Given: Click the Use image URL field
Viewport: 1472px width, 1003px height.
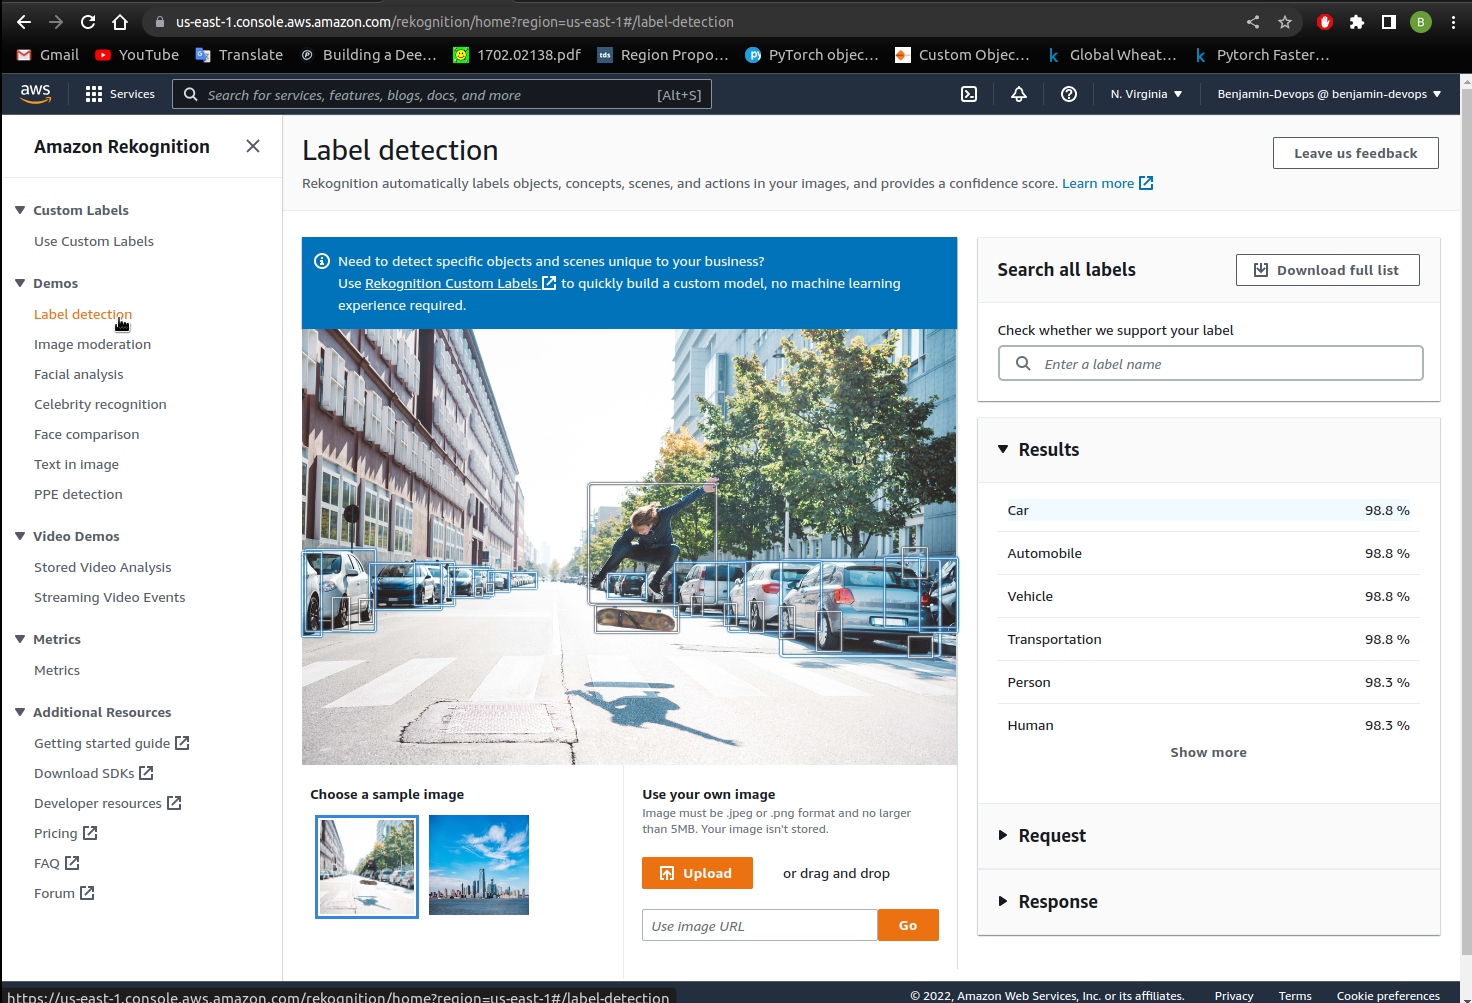Looking at the screenshot, I should point(759,925).
